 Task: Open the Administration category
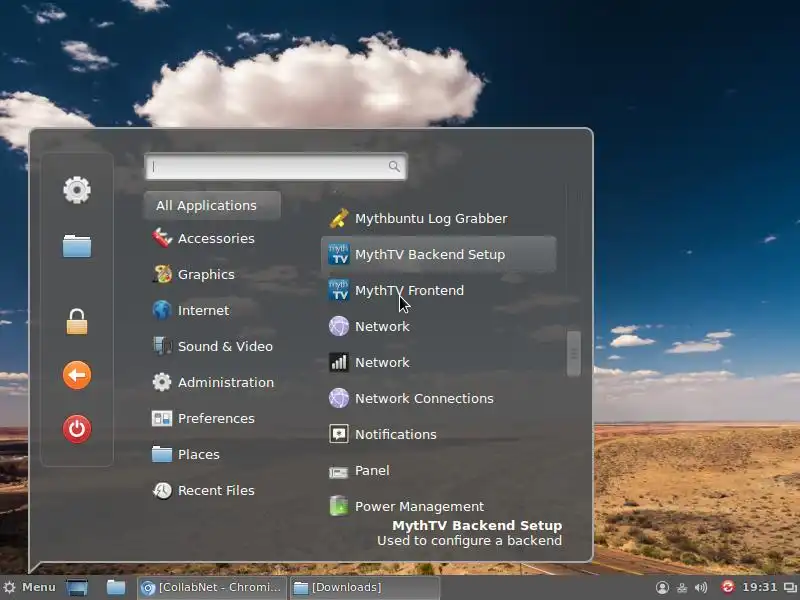212,382
